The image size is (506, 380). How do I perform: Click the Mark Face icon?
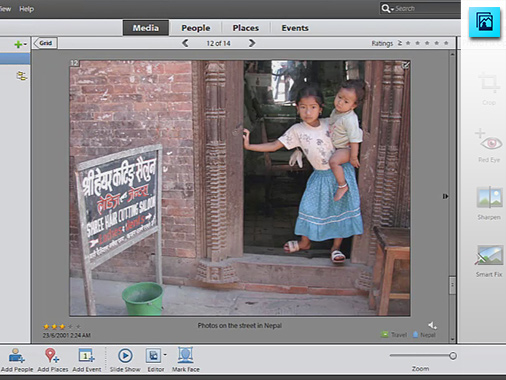(185, 355)
